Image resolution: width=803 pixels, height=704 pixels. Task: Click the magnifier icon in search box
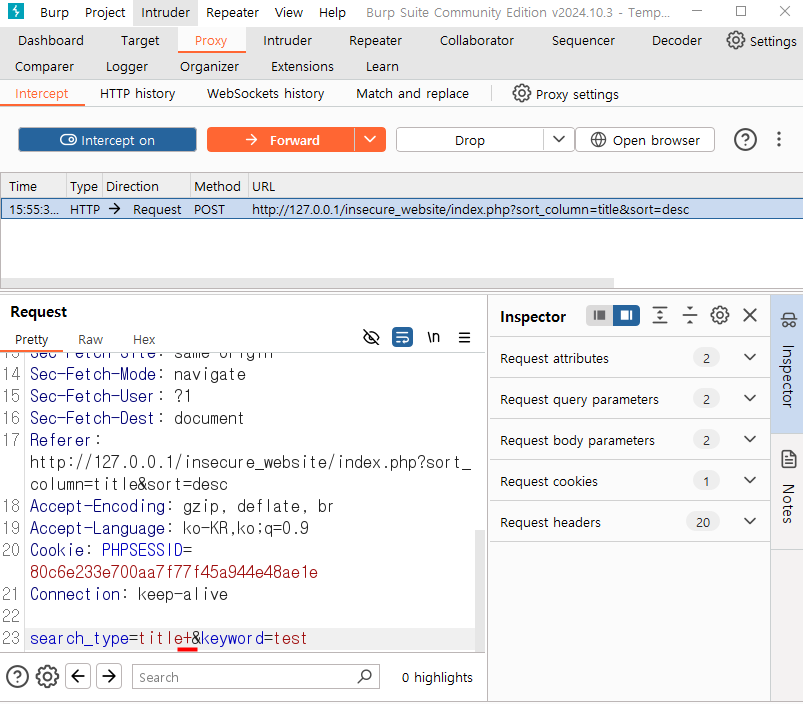click(365, 676)
